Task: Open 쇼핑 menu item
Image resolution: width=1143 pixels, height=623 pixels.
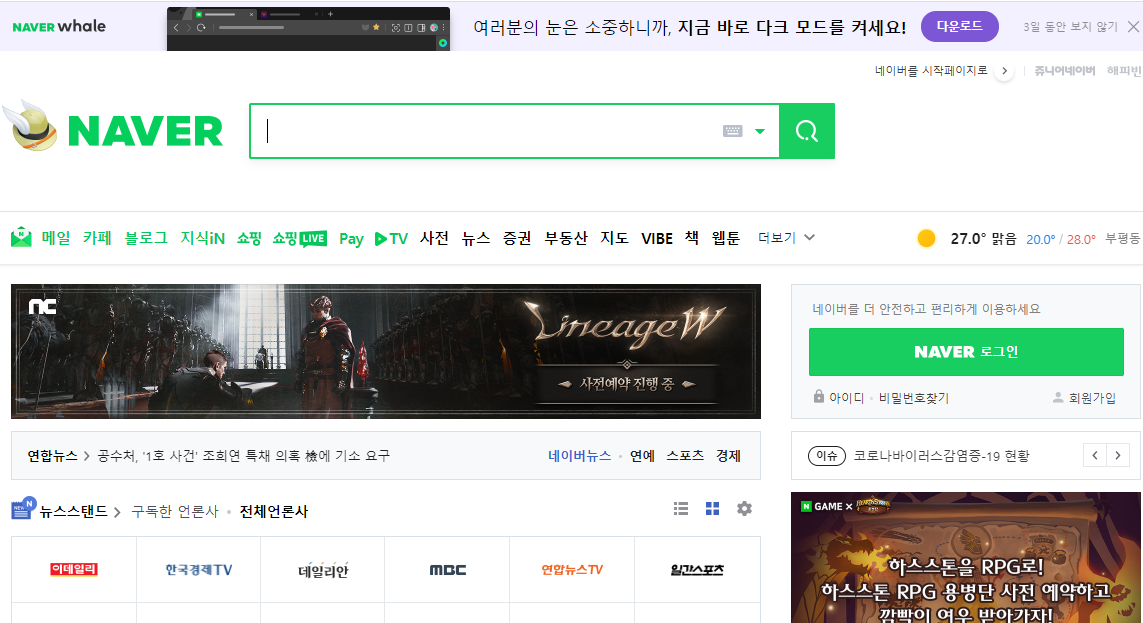Action: click(249, 238)
